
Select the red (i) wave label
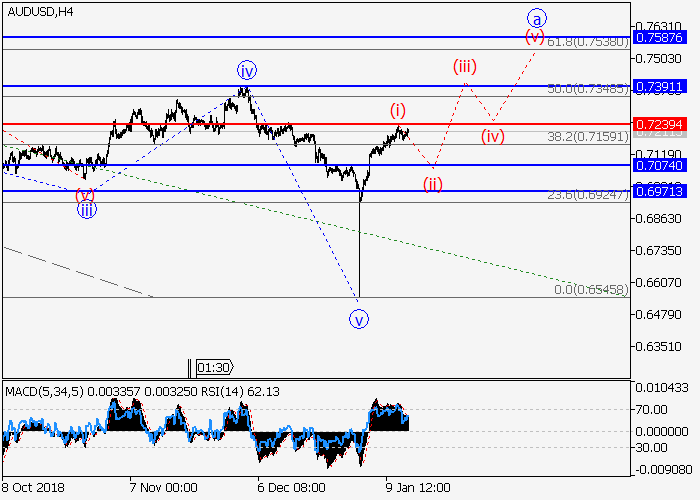pos(398,109)
